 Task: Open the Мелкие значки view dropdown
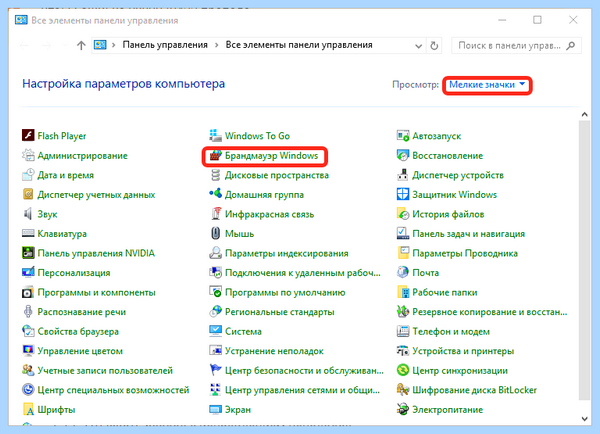pos(487,85)
